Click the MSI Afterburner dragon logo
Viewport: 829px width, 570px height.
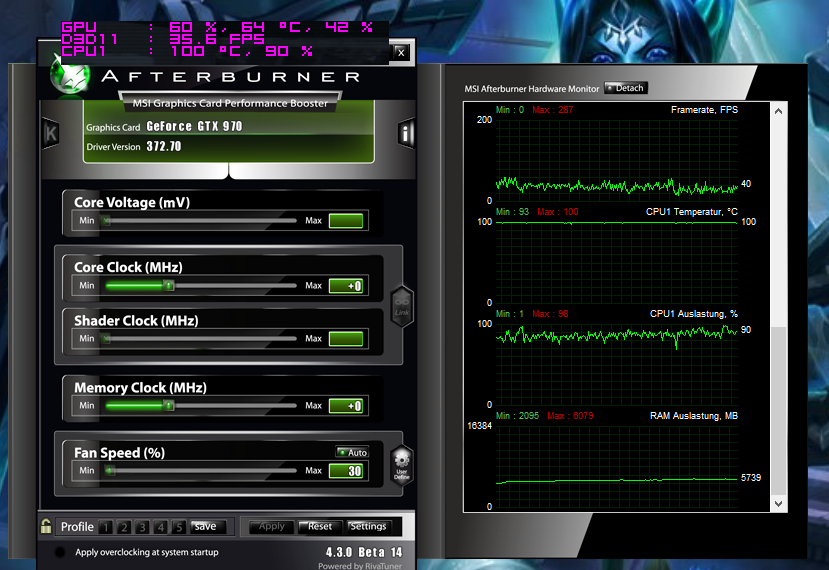pyautogui.click(x=70, y=76)
